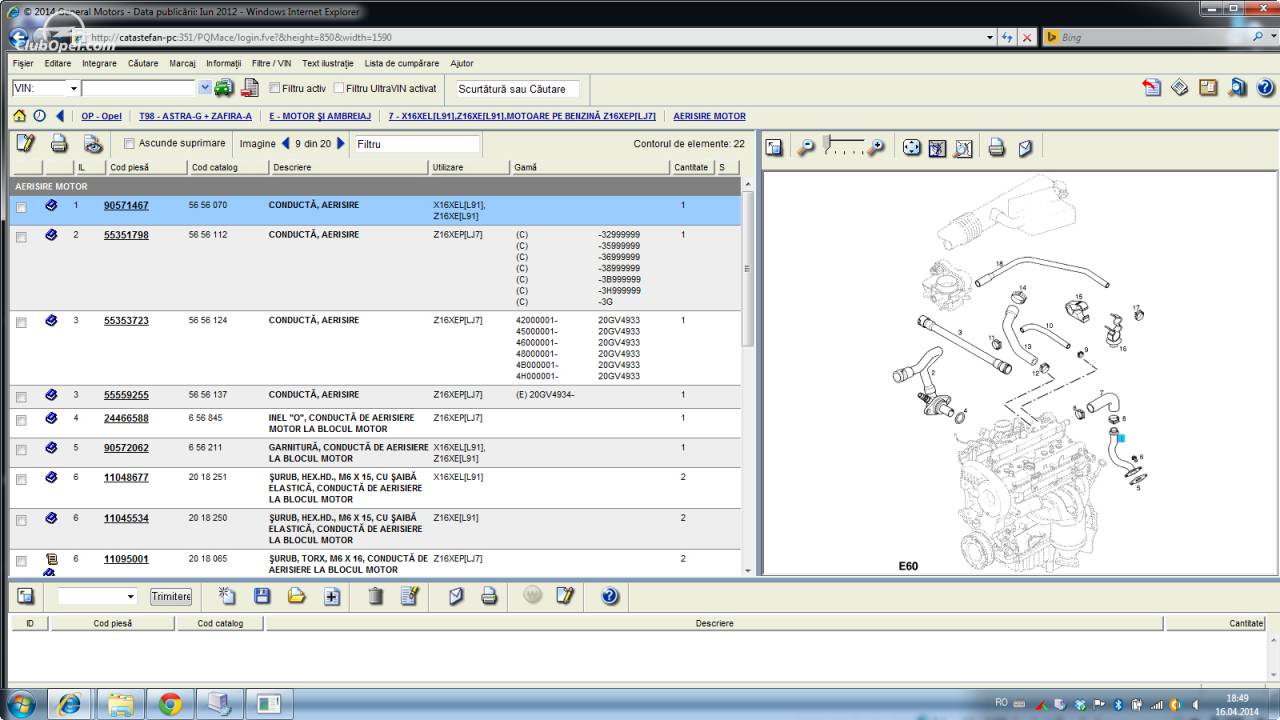This screenshot has height=720, width=1280.
Task: Open the Căutare menu
Action: [143, 63]
